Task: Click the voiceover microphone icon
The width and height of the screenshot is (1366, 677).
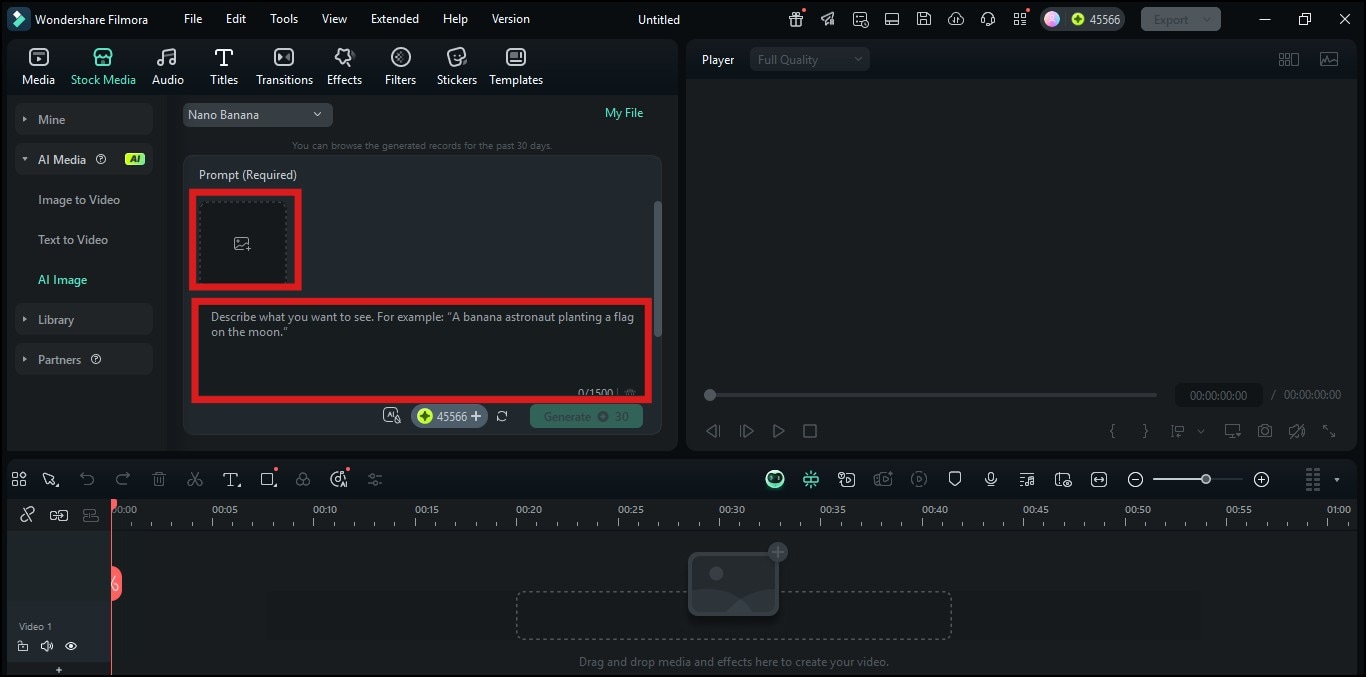Action: click(991, 479)
